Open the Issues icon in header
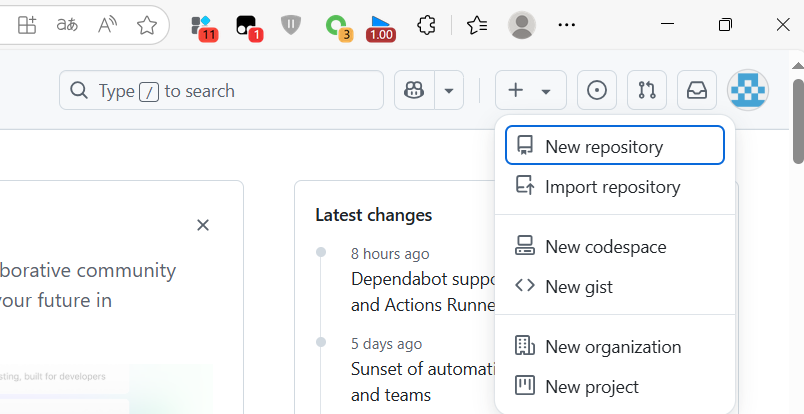Screen dimensions: 804x414 point(597,91)
